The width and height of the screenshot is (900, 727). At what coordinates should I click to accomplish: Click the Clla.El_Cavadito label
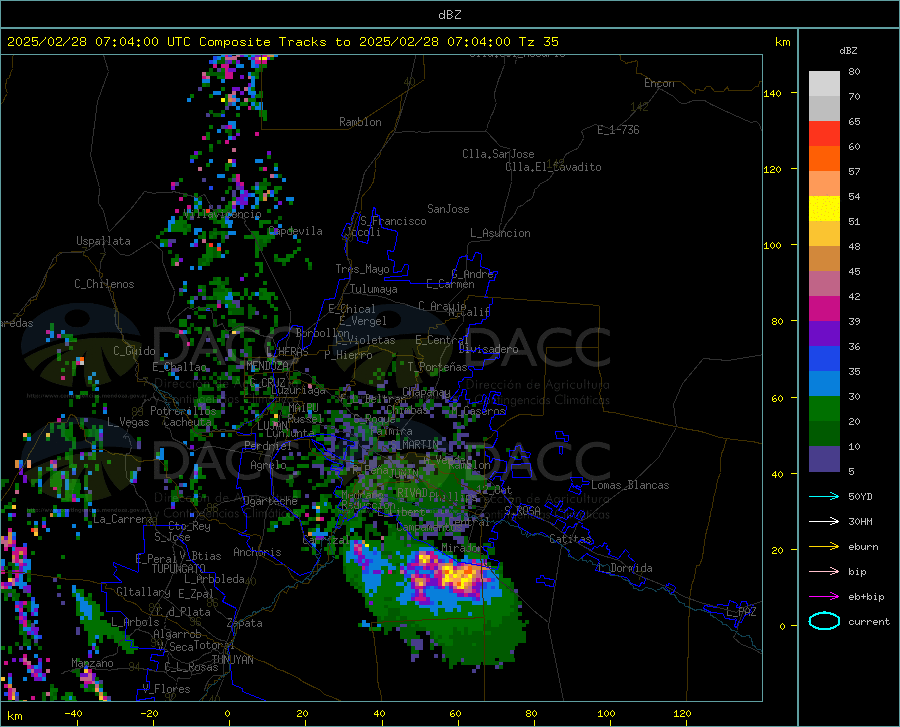point(553,167)
